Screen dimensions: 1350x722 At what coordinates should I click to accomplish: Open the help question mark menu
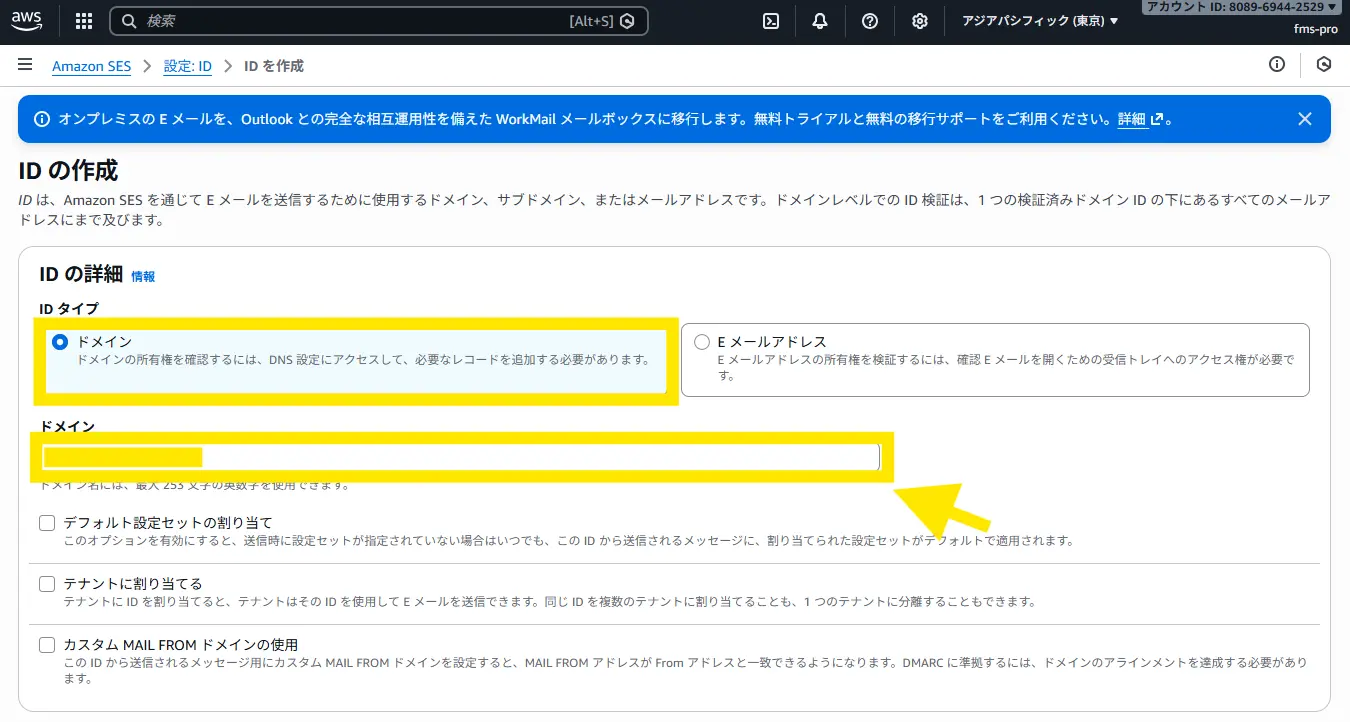[870, 21]
